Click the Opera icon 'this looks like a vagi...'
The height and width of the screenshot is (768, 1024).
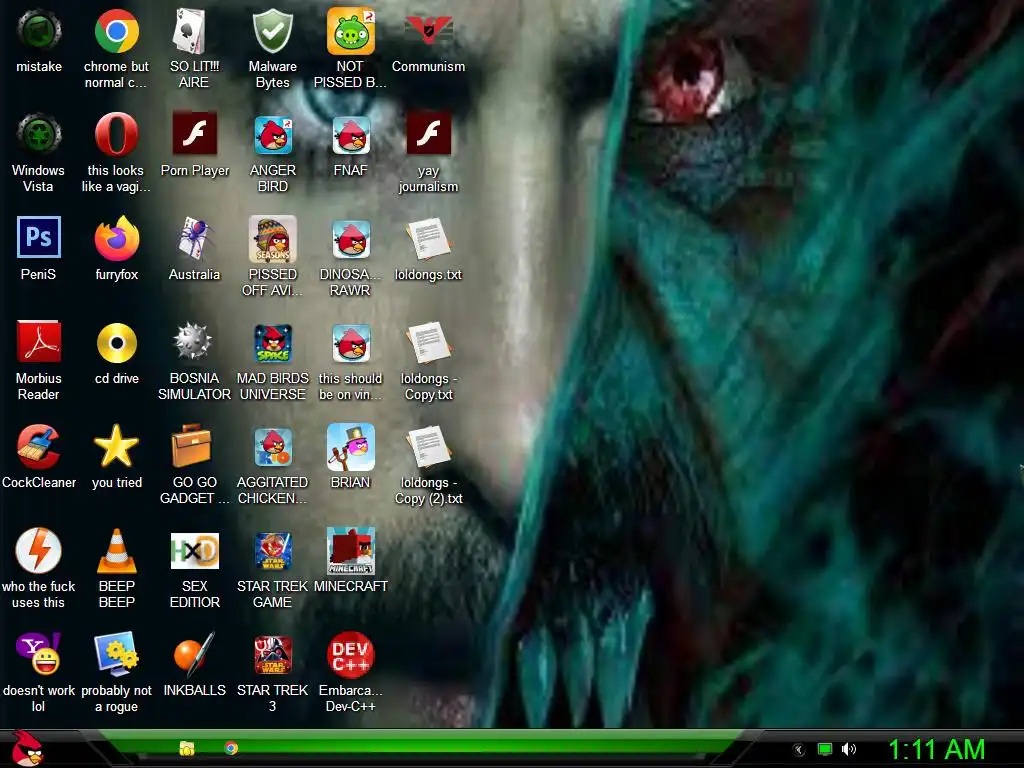click(116, 135)
